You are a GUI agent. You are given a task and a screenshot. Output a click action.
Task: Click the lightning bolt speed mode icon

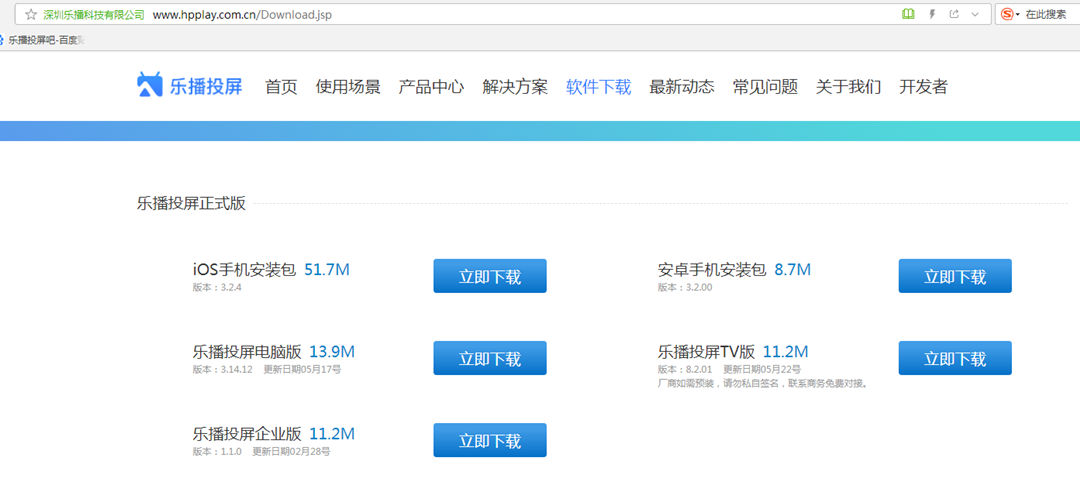pos(933,14)
